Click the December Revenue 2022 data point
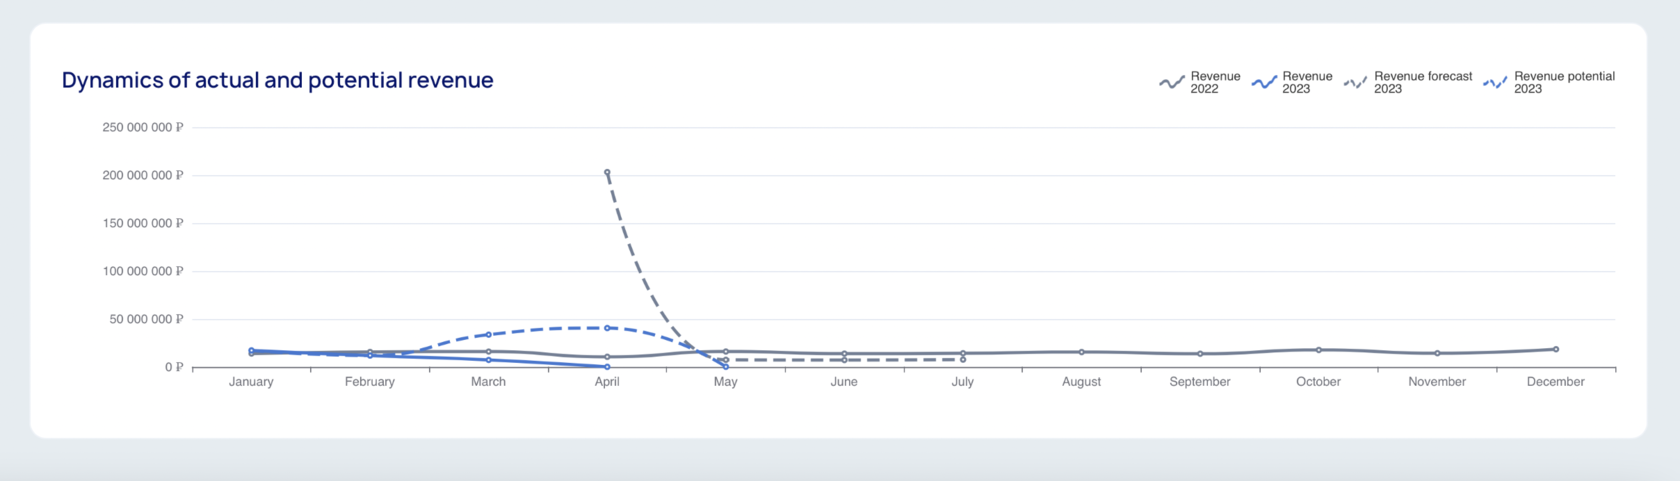Viewport: 1680px width, 481px height. [x=1556, y=349]
